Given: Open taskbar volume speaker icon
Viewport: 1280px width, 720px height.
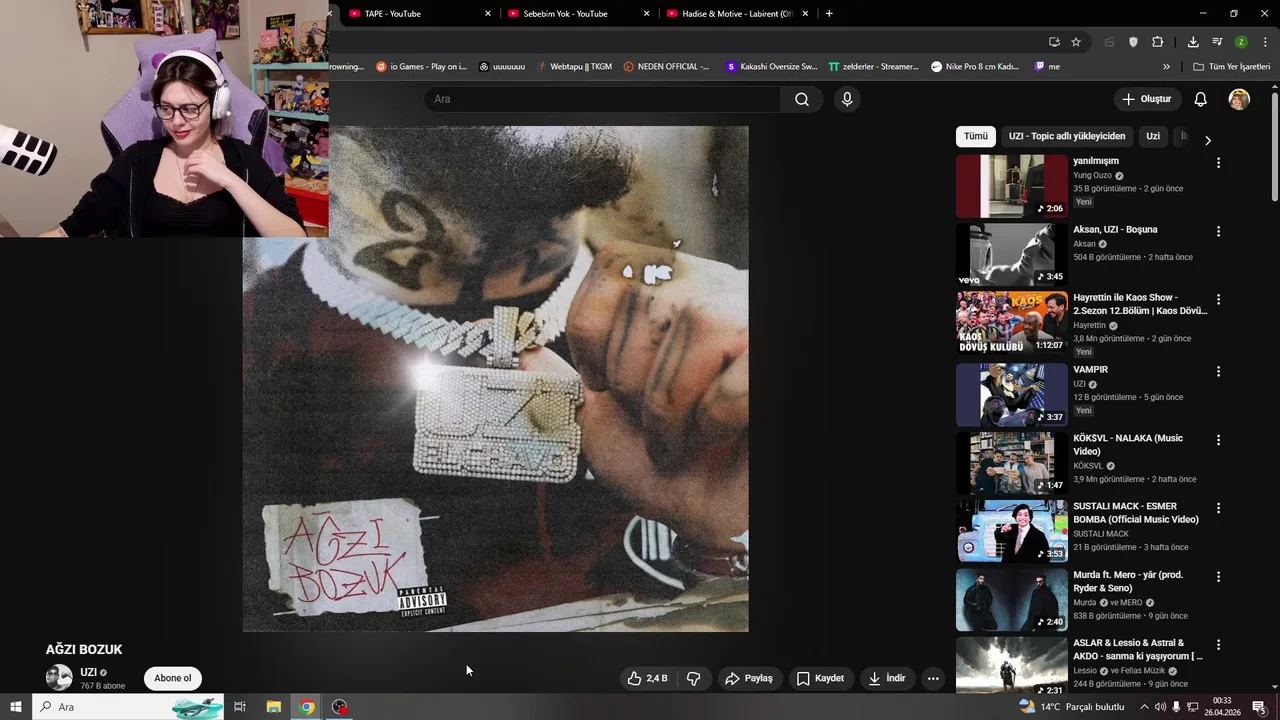Looking at the screenshot, I should coord(1160,707).
